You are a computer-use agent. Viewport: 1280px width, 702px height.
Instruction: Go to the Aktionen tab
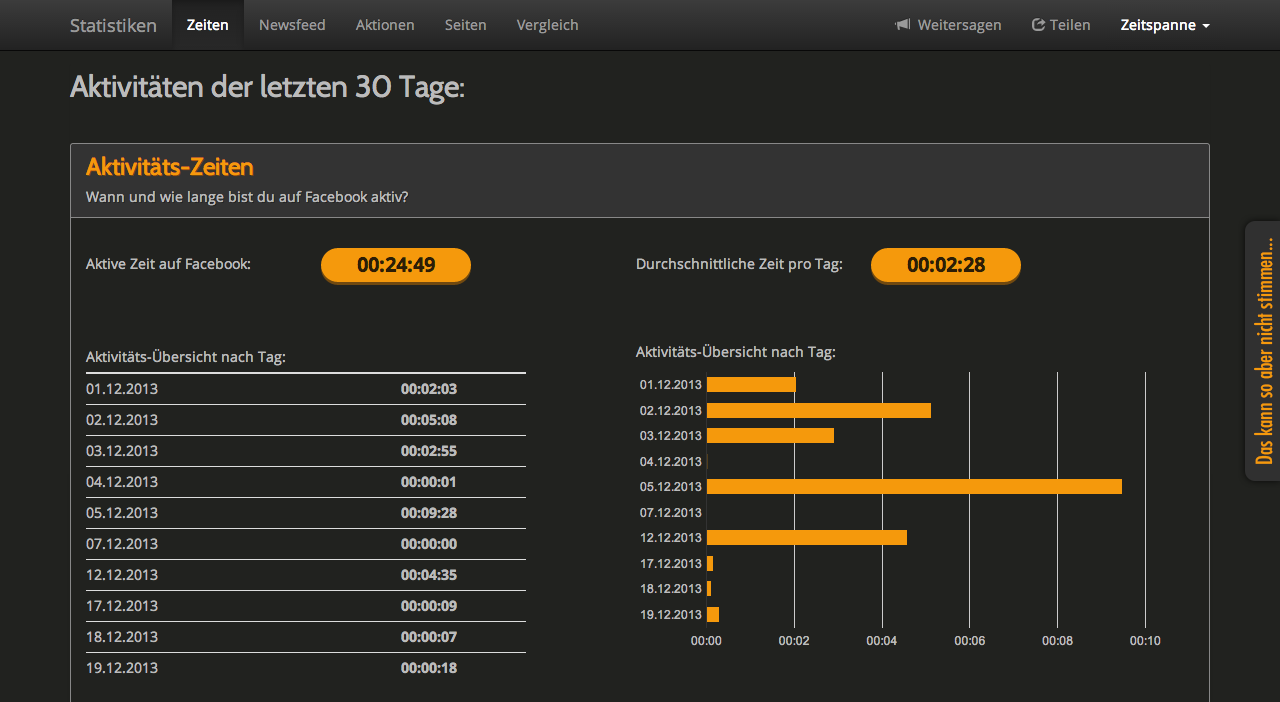[x=385, y=25]
